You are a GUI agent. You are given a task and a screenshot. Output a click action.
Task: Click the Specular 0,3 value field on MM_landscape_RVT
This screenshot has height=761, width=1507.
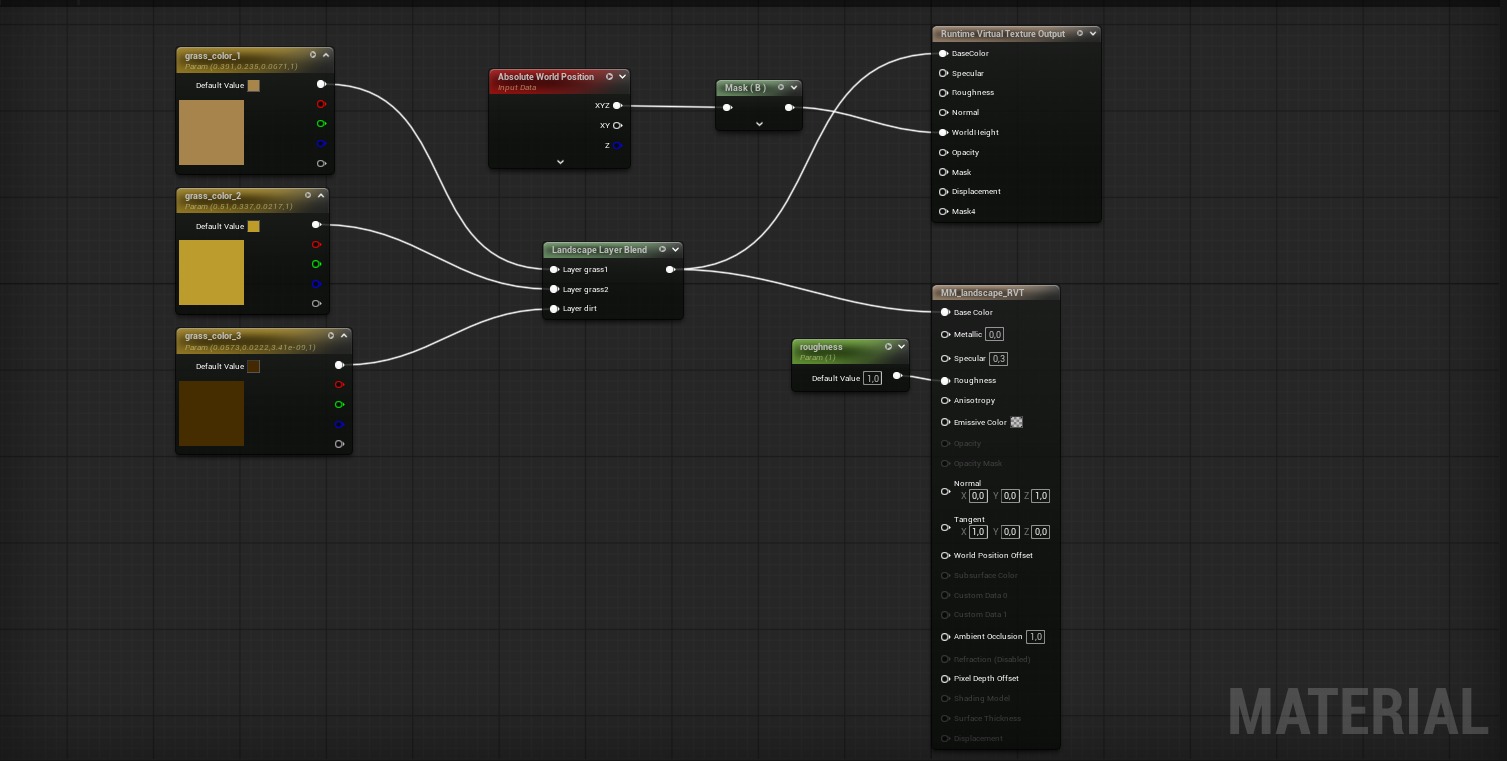[x=999, y=359]
